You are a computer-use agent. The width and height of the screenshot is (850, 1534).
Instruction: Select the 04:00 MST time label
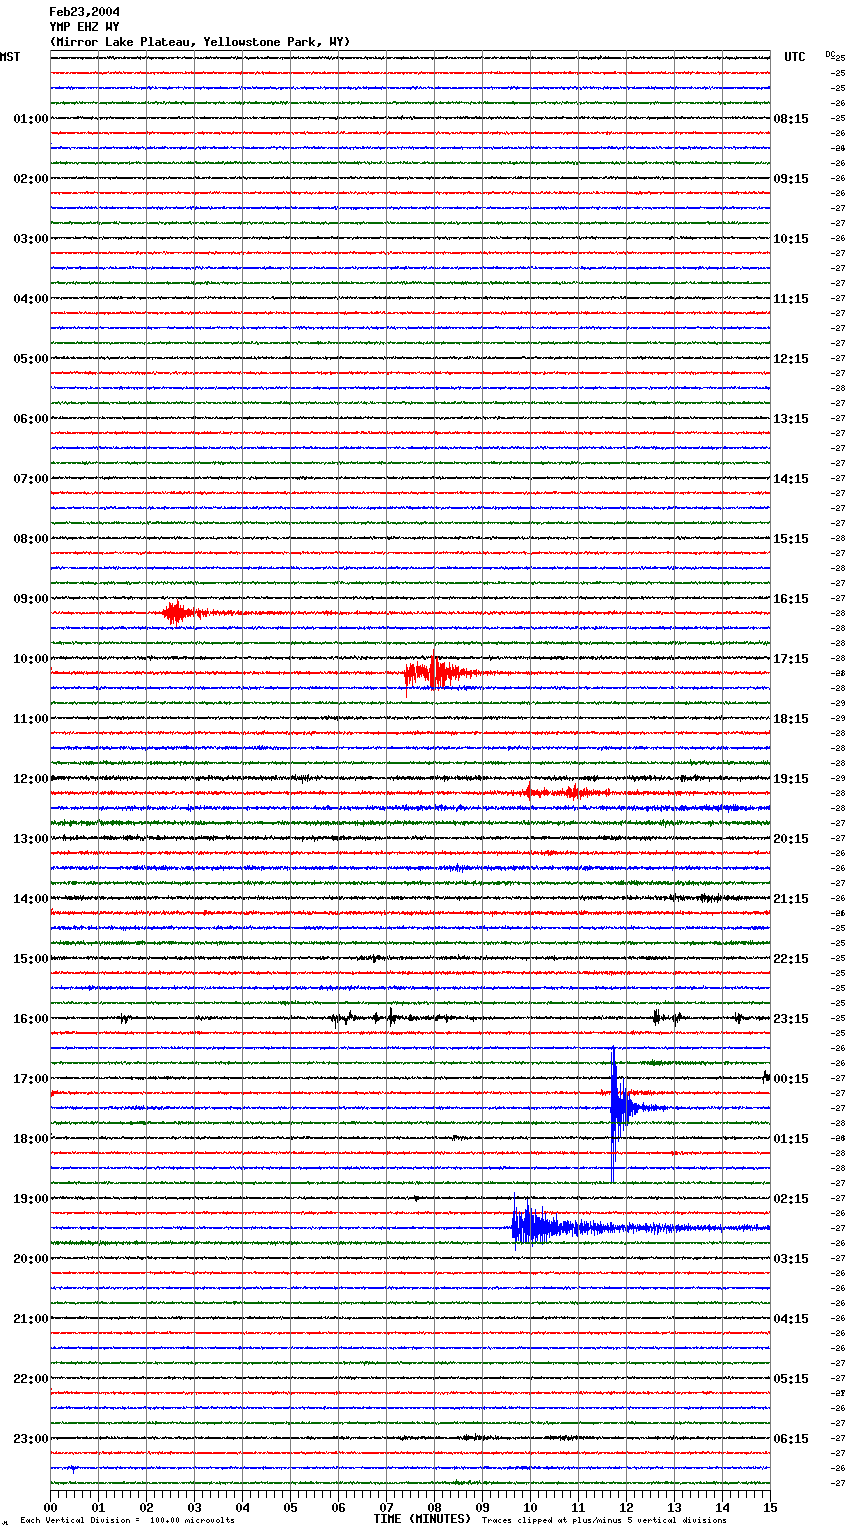[x=31, y=299]
